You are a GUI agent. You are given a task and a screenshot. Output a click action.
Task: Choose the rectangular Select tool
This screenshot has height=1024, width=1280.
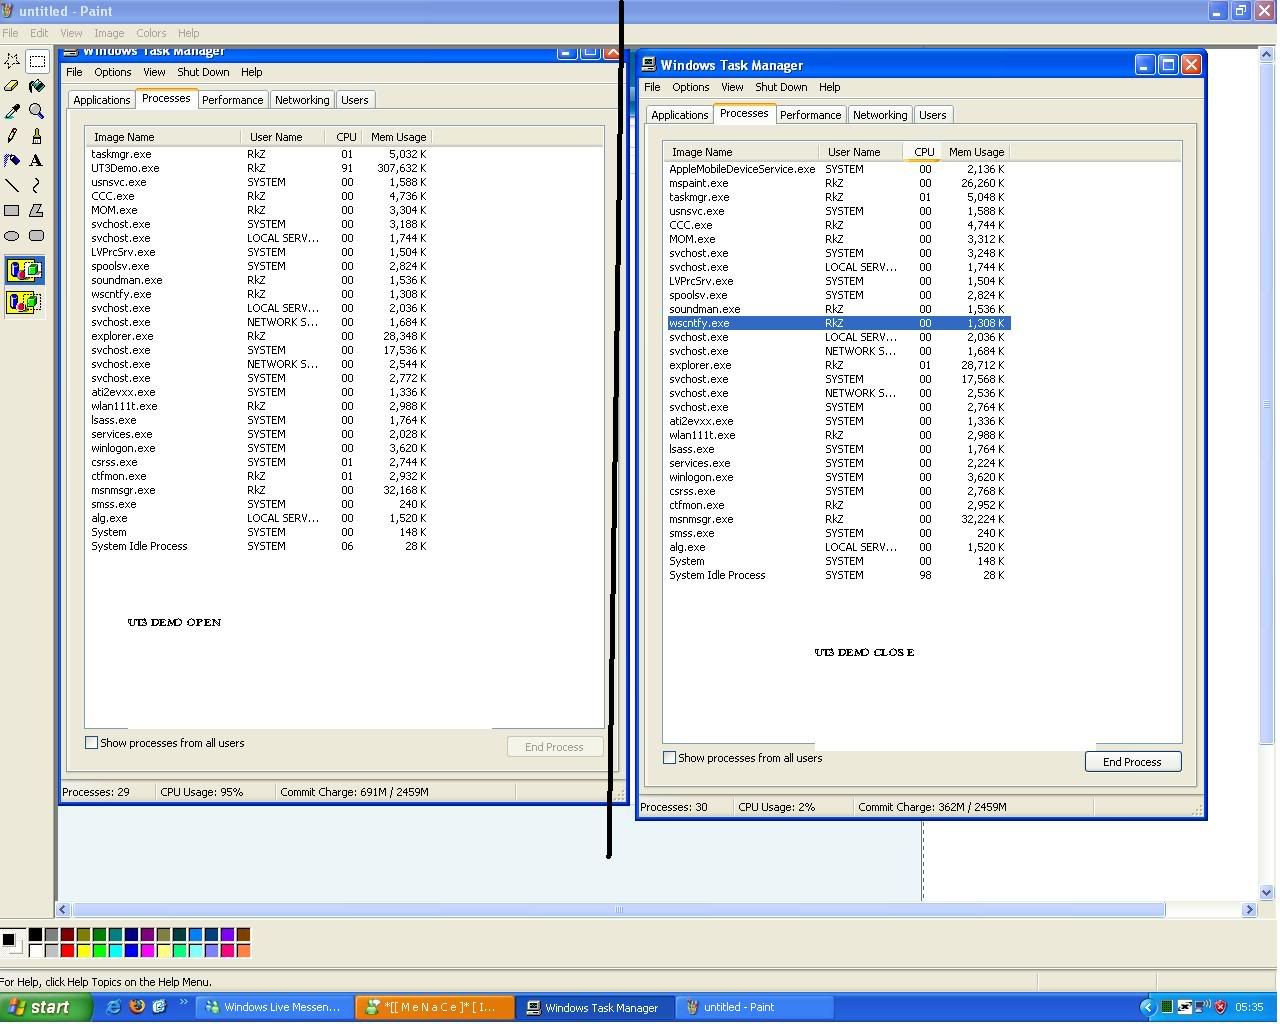click(37, 61)
